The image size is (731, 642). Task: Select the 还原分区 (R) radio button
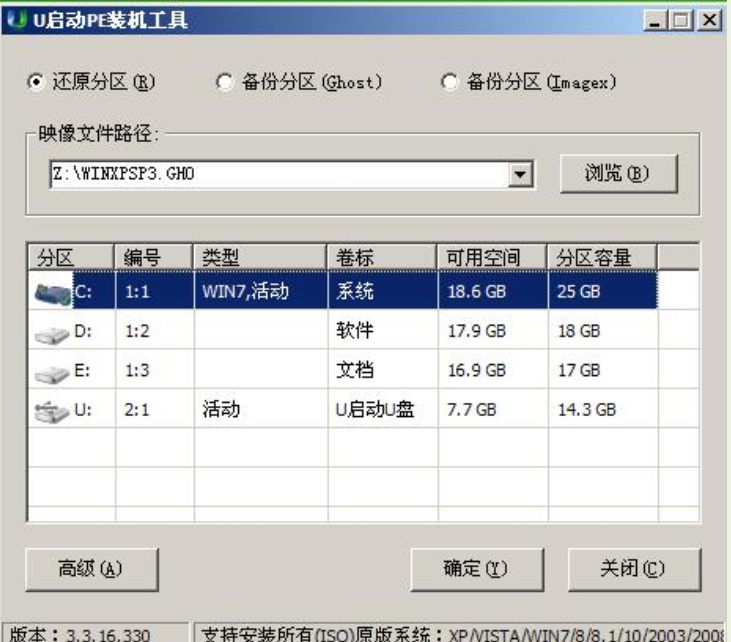[34, 83]
